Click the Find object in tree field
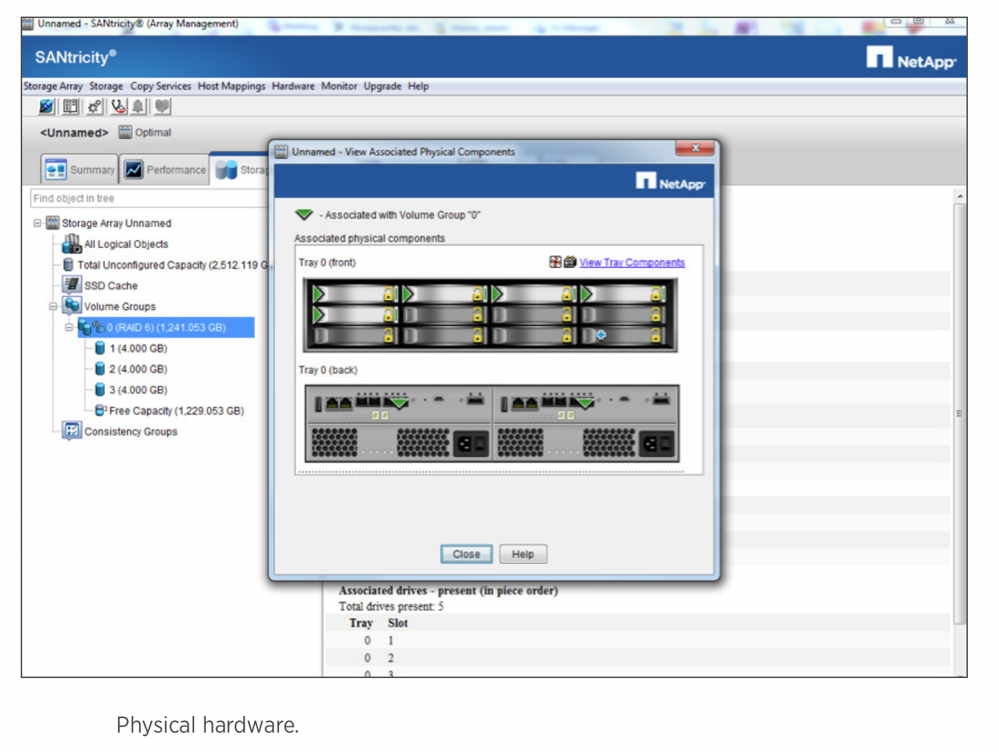 click(148, 198)
